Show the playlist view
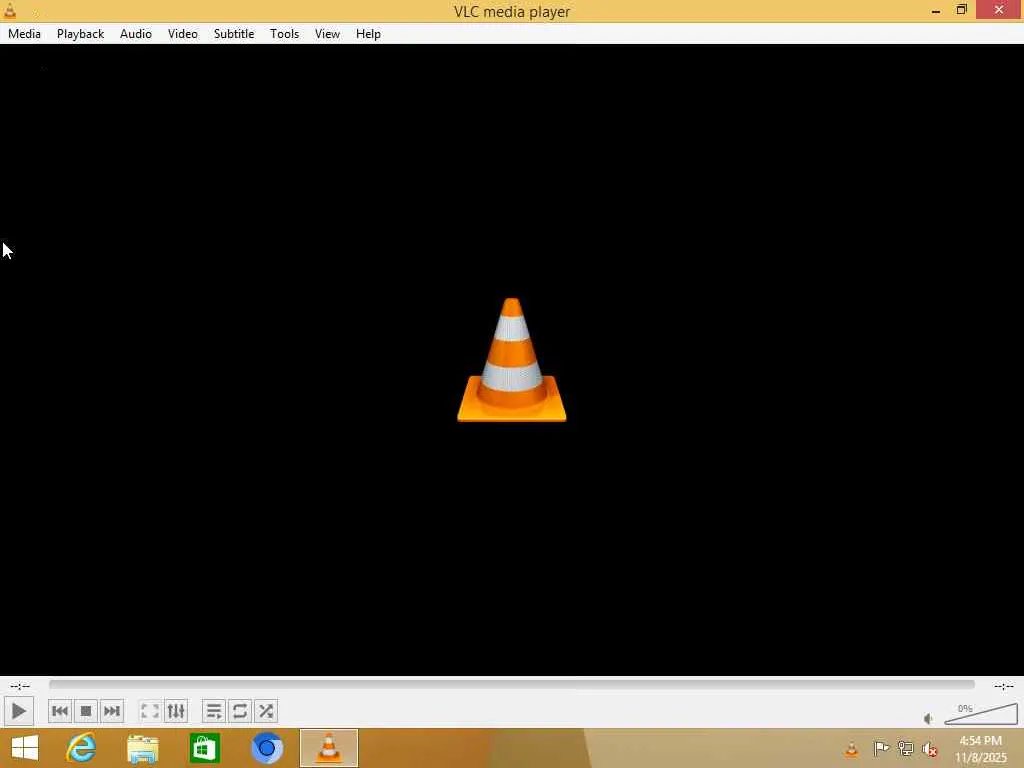Screen dimensions: 1024x768 coord(214,711)
